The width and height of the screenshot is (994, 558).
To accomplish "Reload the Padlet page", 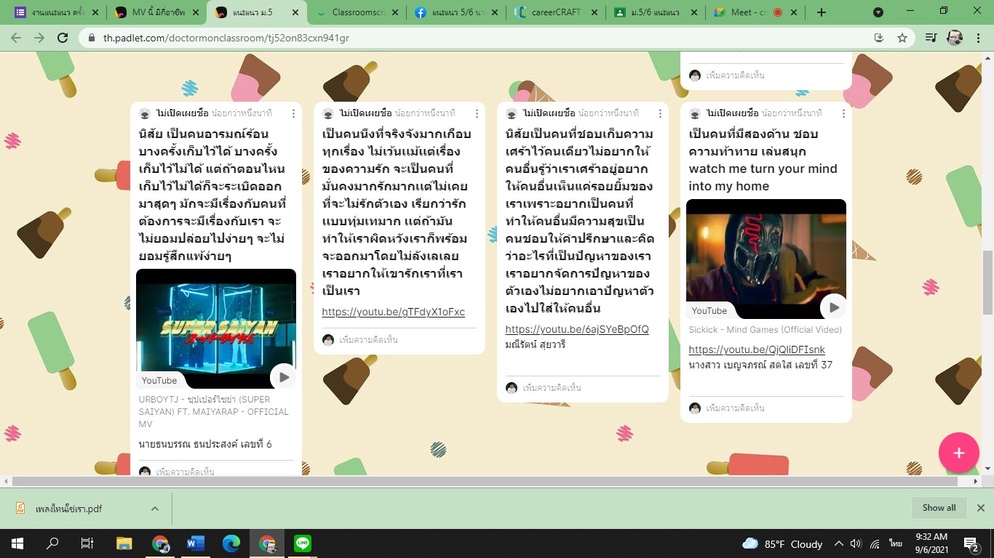I will (x=62, y=38).
